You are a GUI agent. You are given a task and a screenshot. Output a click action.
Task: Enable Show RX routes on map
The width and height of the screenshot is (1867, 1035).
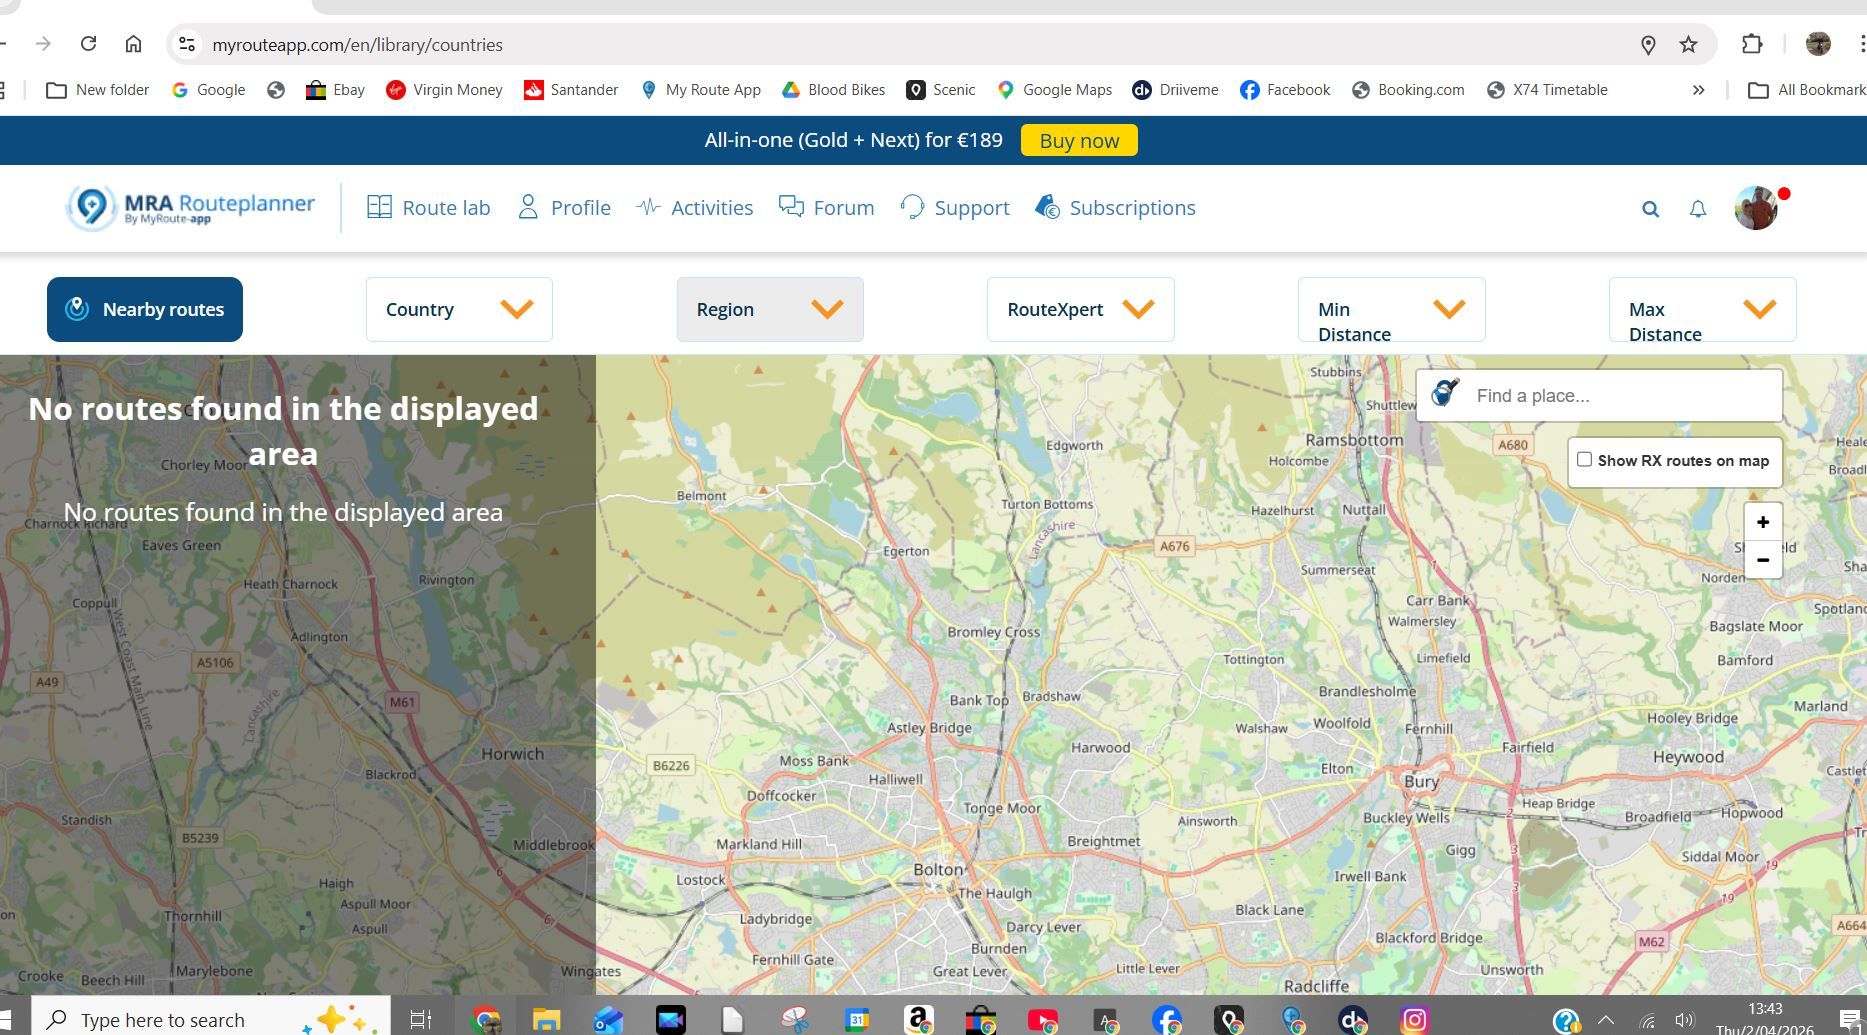click(x=1584, y=458)
